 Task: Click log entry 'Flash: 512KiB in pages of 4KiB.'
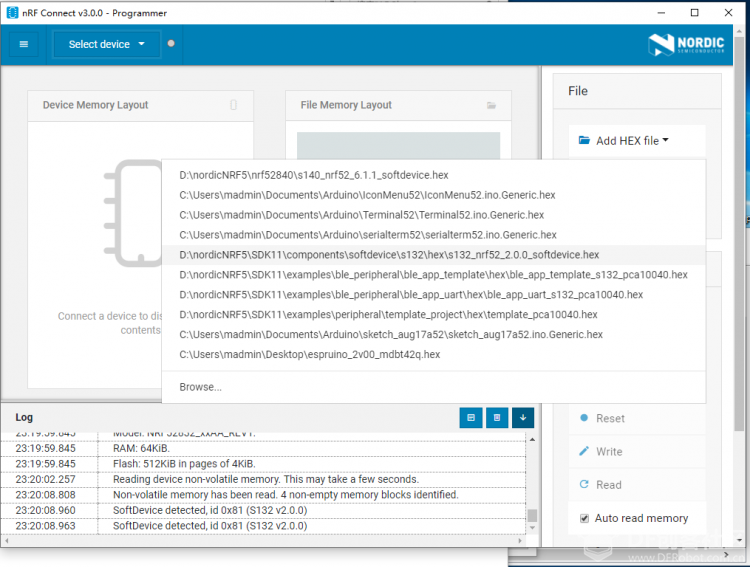(x=184, y=464)
